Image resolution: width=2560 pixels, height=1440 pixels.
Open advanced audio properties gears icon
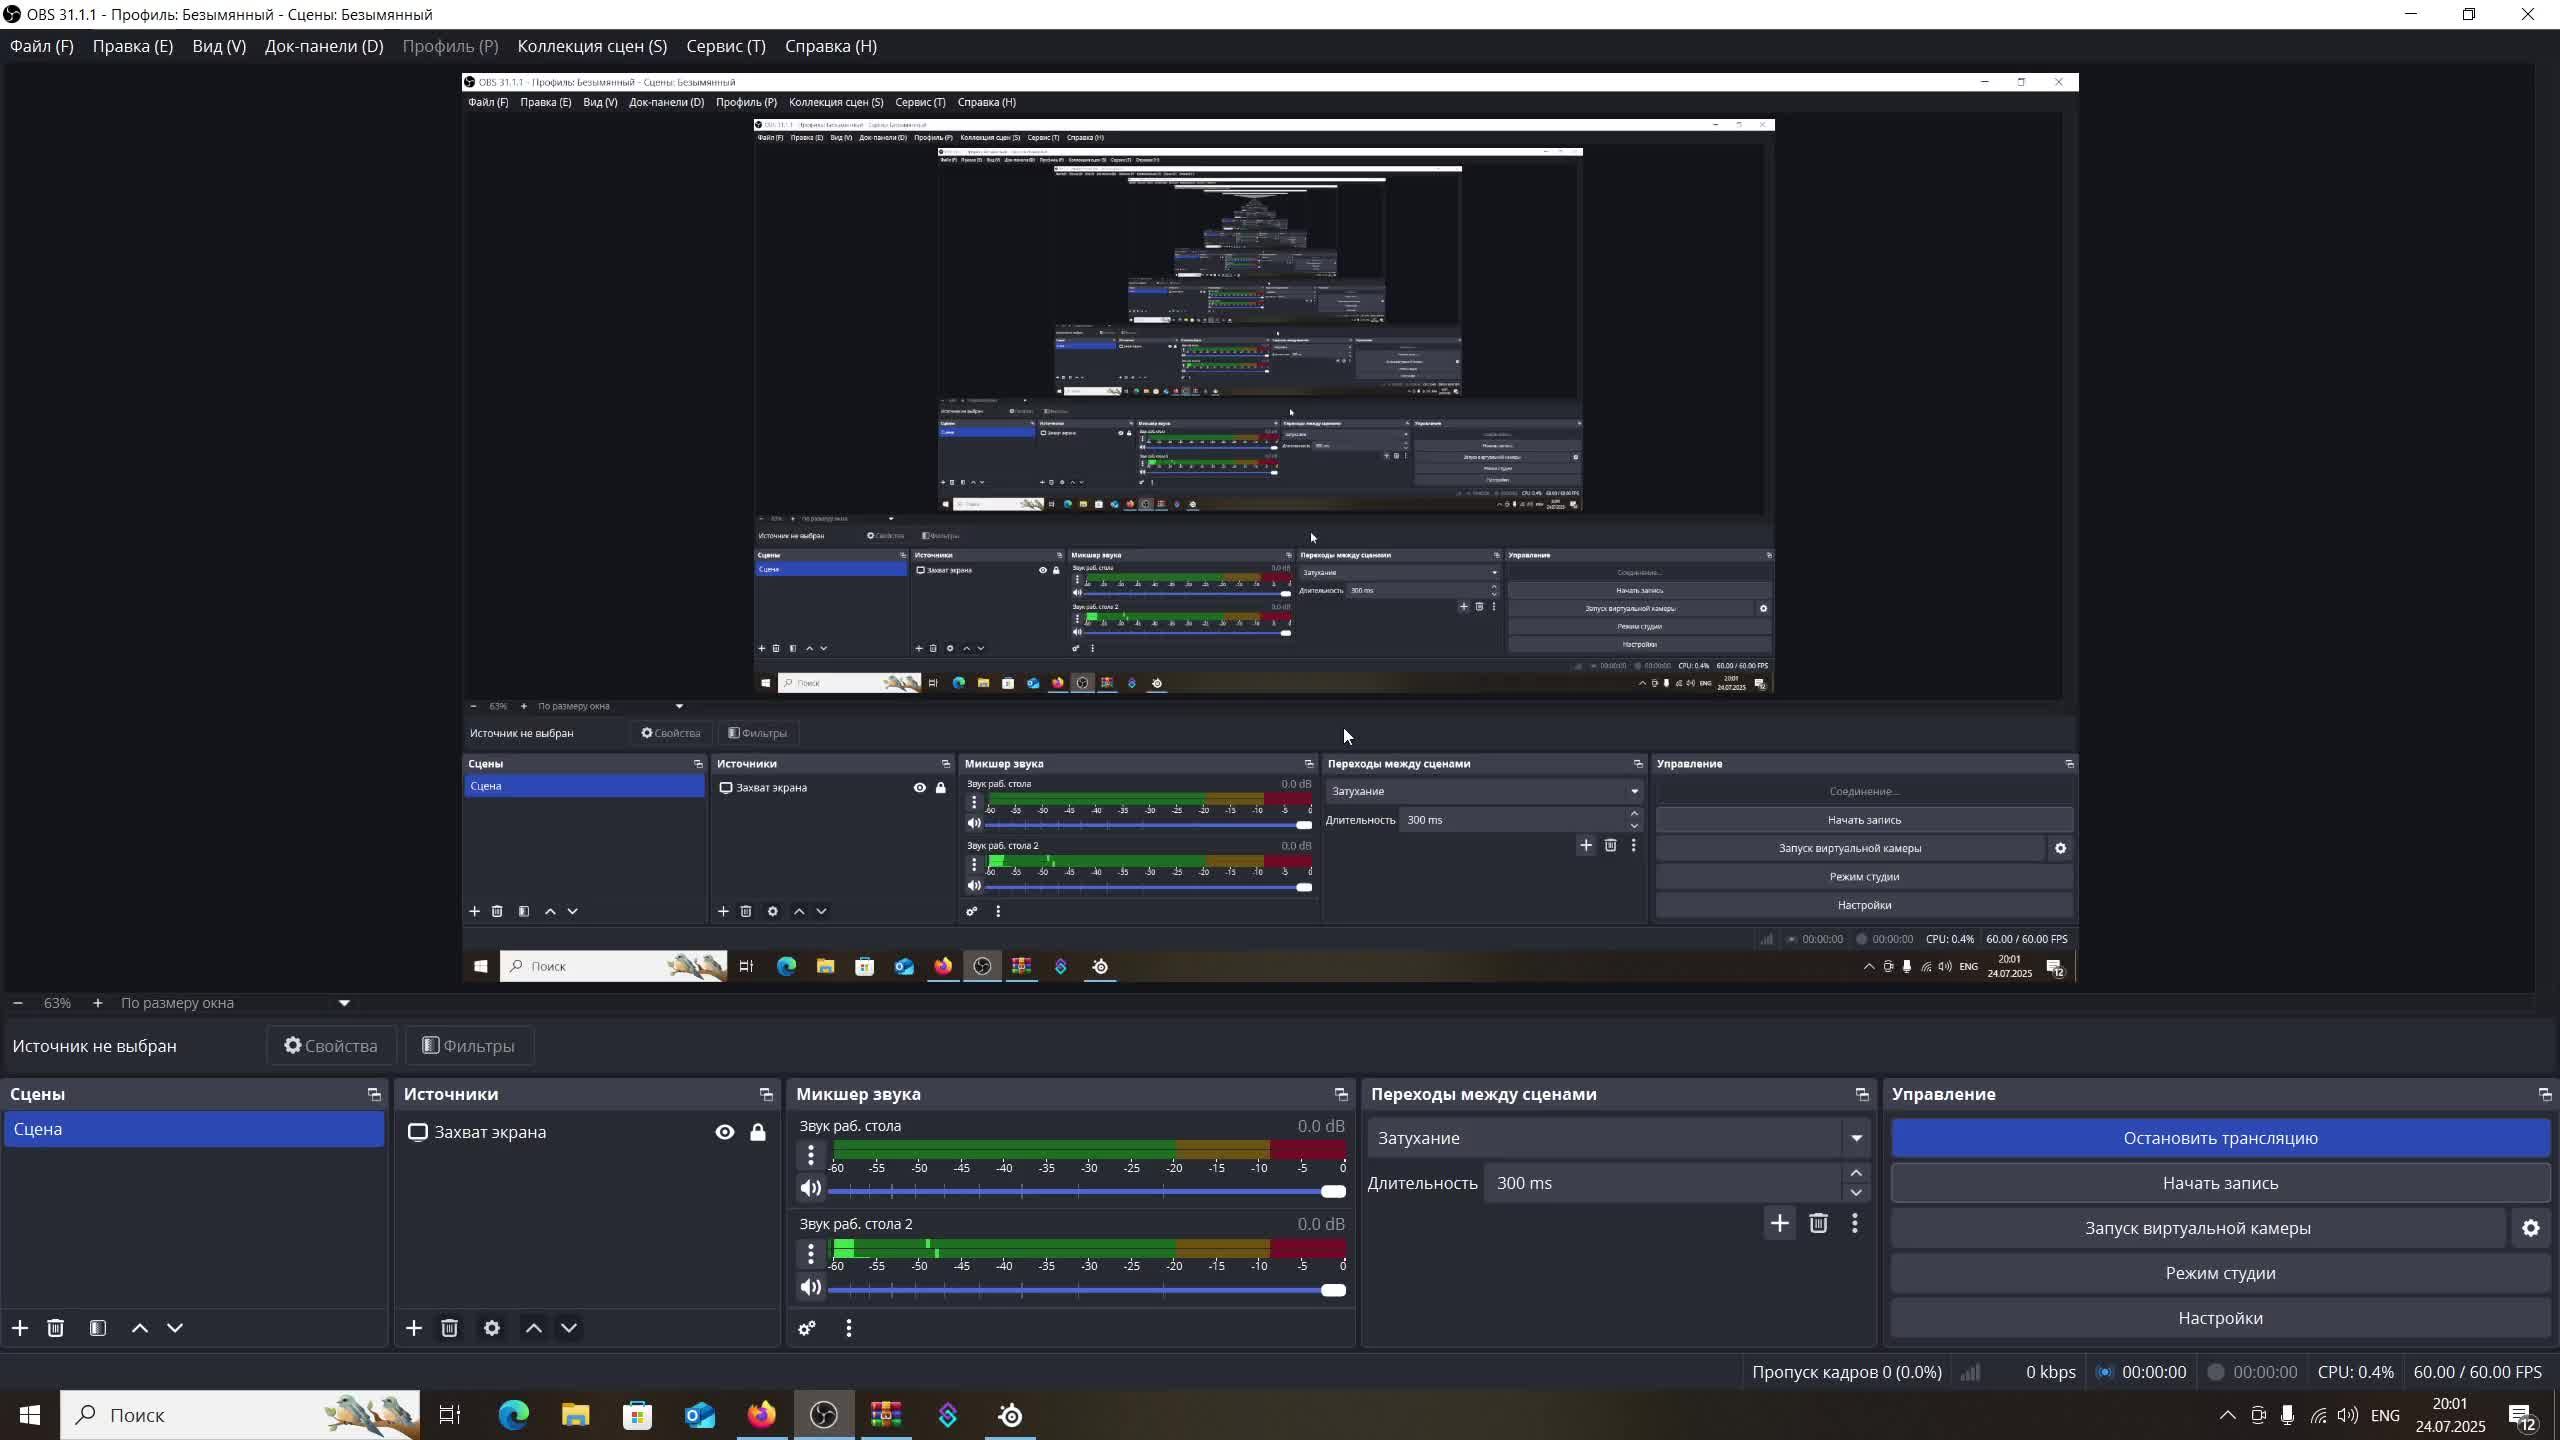[807, 1328]
